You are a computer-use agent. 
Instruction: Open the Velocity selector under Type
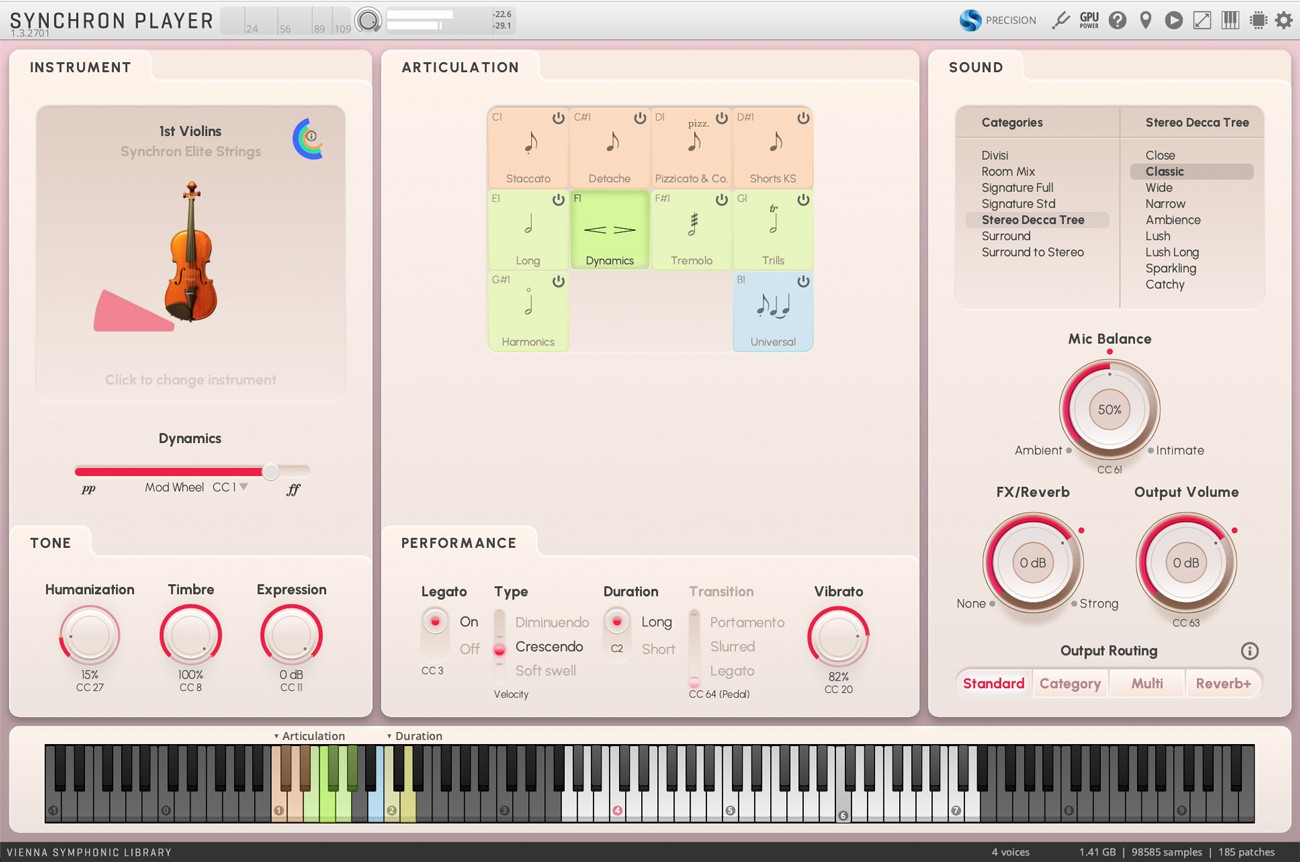511,694
